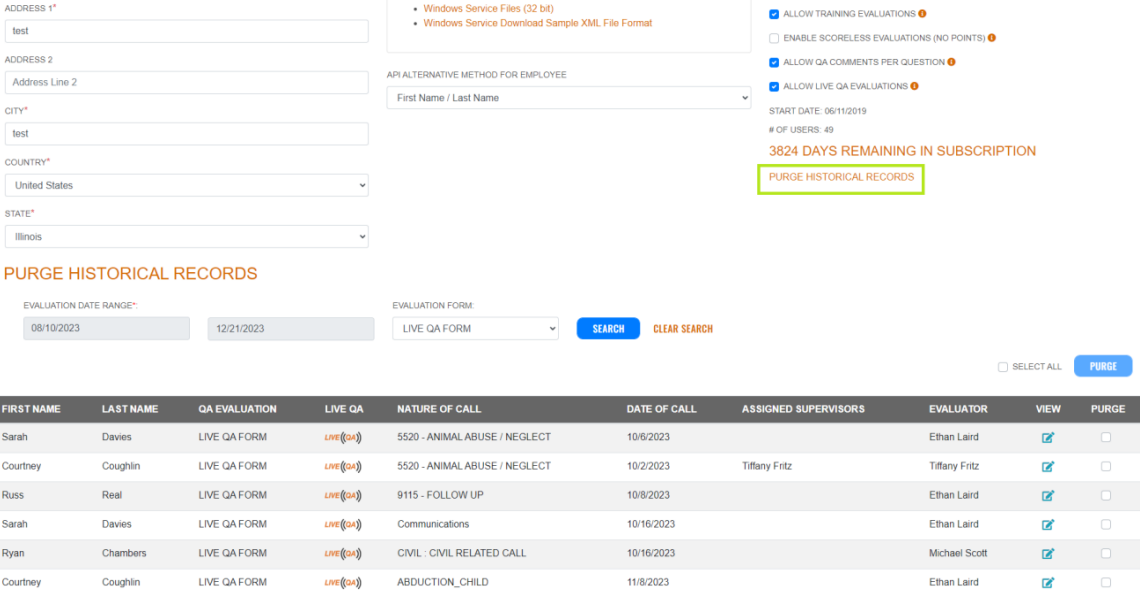Click the Address Line 2 input field
The height and width of the screenshot is (591, 1140).
[x=186, y=82]
